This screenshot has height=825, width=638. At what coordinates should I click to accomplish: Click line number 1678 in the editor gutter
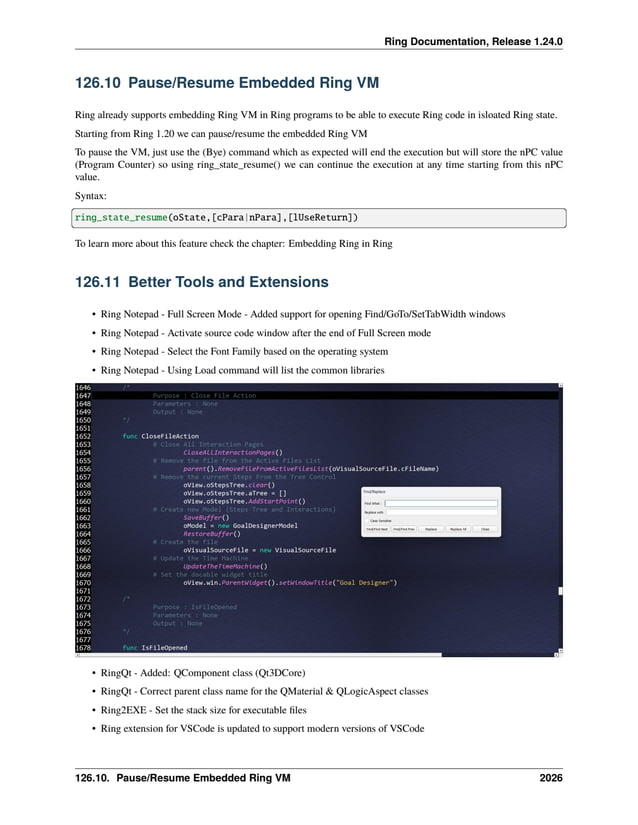pyautogui.click(x=83, y=648)
